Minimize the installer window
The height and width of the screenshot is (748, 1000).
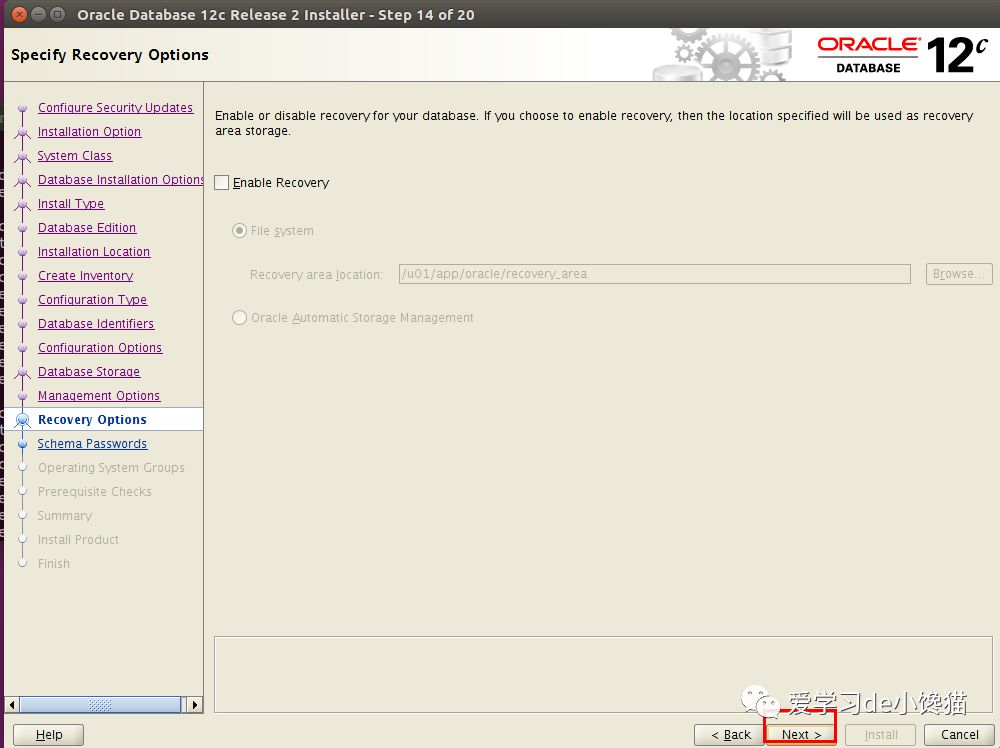point(38,14)
